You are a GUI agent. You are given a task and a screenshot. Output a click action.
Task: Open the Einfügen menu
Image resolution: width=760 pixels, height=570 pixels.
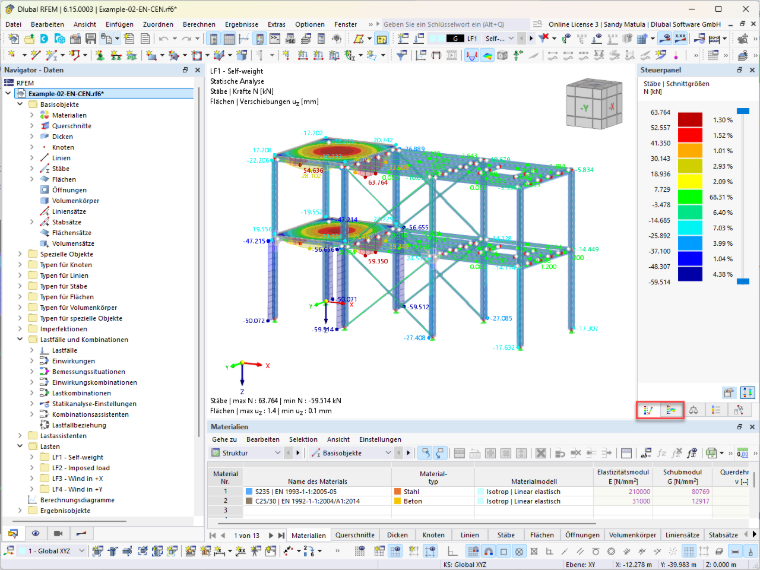coord(119,24)
